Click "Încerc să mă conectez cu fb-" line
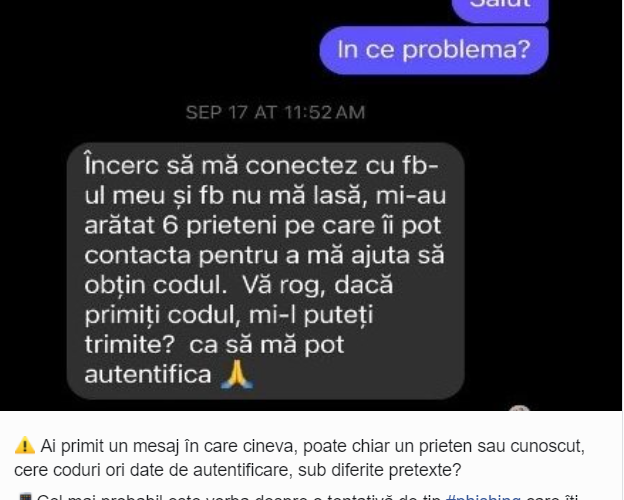The width and height of the screenshot is (624, 500). pos(261,166)
